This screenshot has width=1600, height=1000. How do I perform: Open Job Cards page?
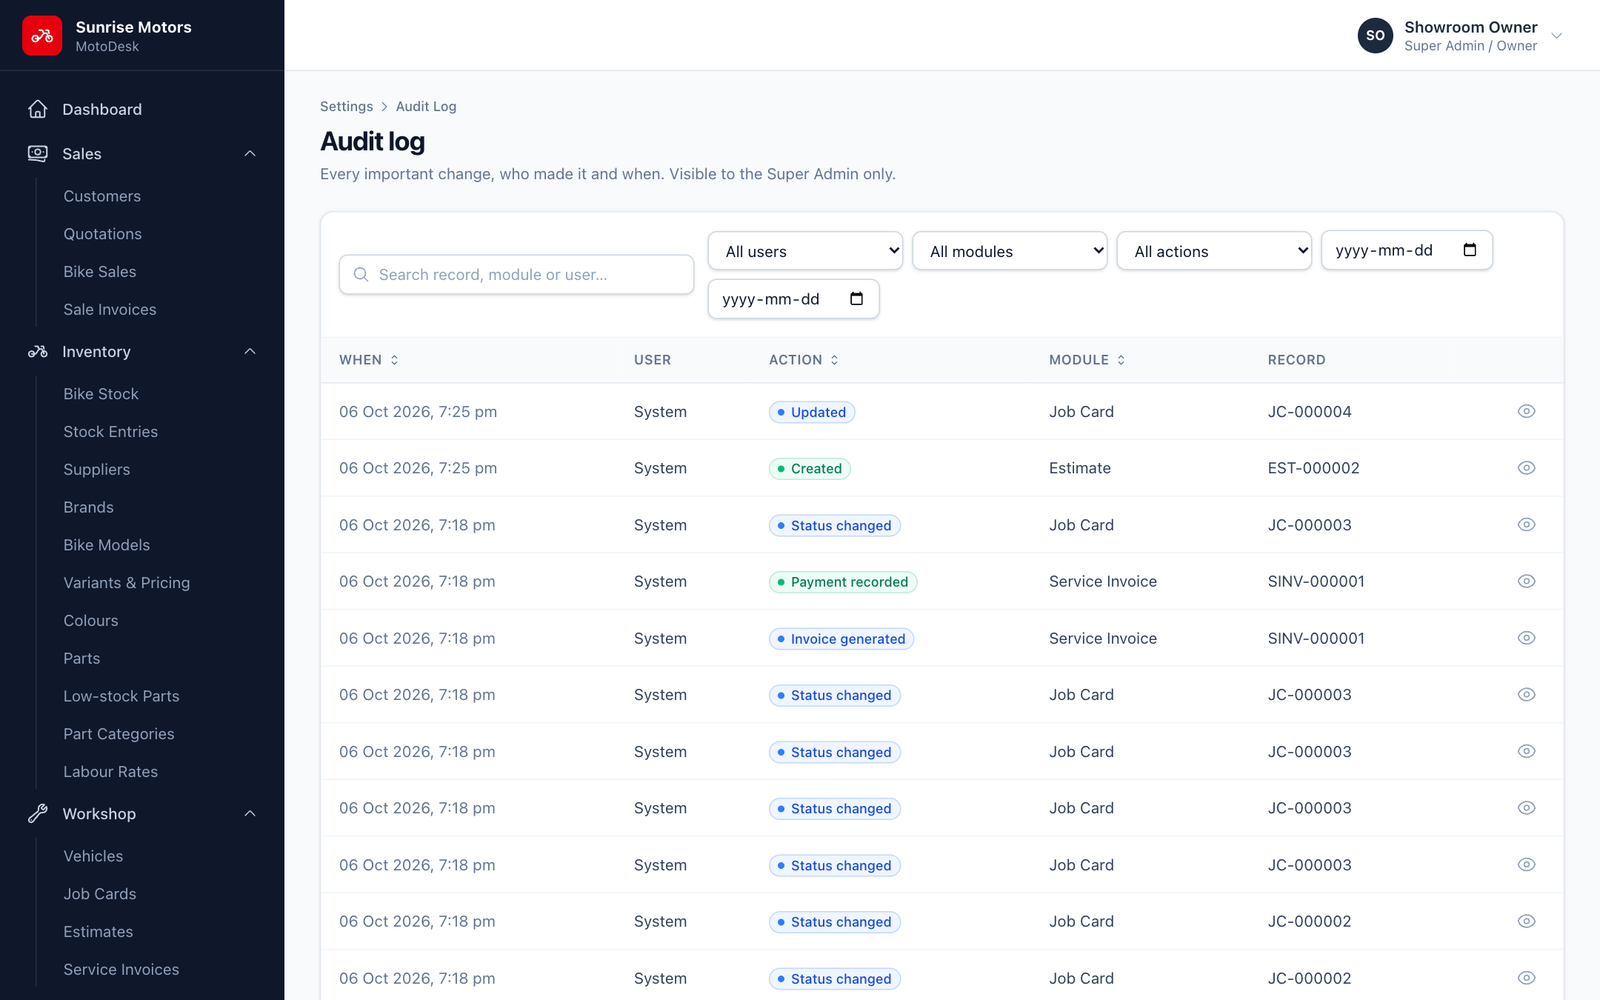pyautogui.click(x=100, y=894)
